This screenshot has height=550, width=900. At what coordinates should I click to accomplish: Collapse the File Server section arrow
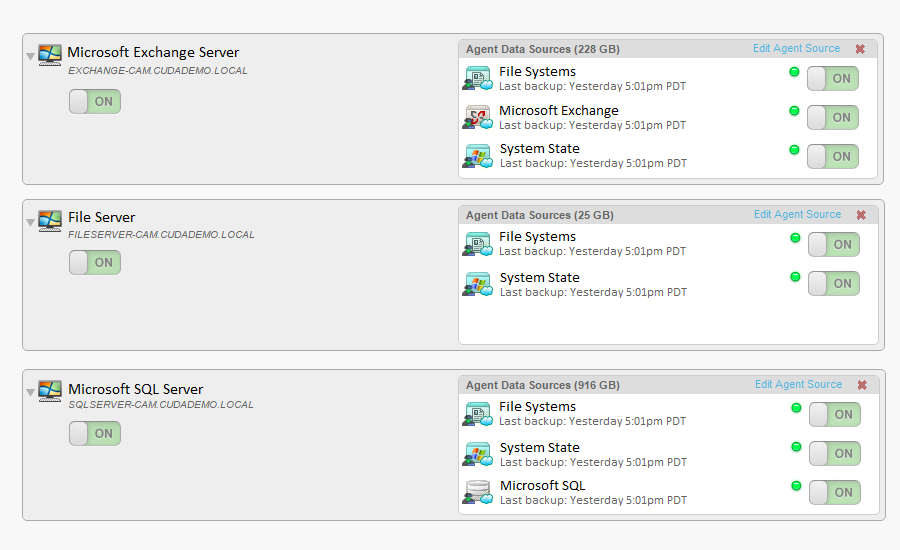(x=31, y=222)
